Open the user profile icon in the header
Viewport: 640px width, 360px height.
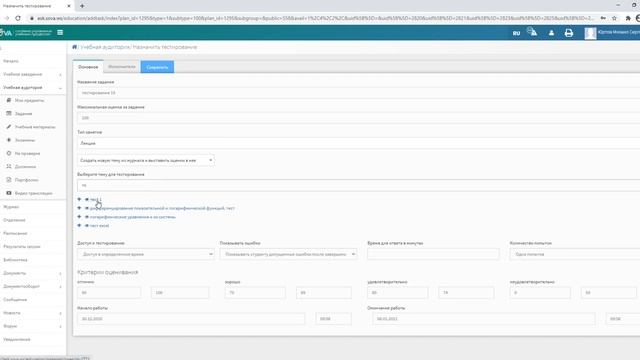(x=551, y=33)
